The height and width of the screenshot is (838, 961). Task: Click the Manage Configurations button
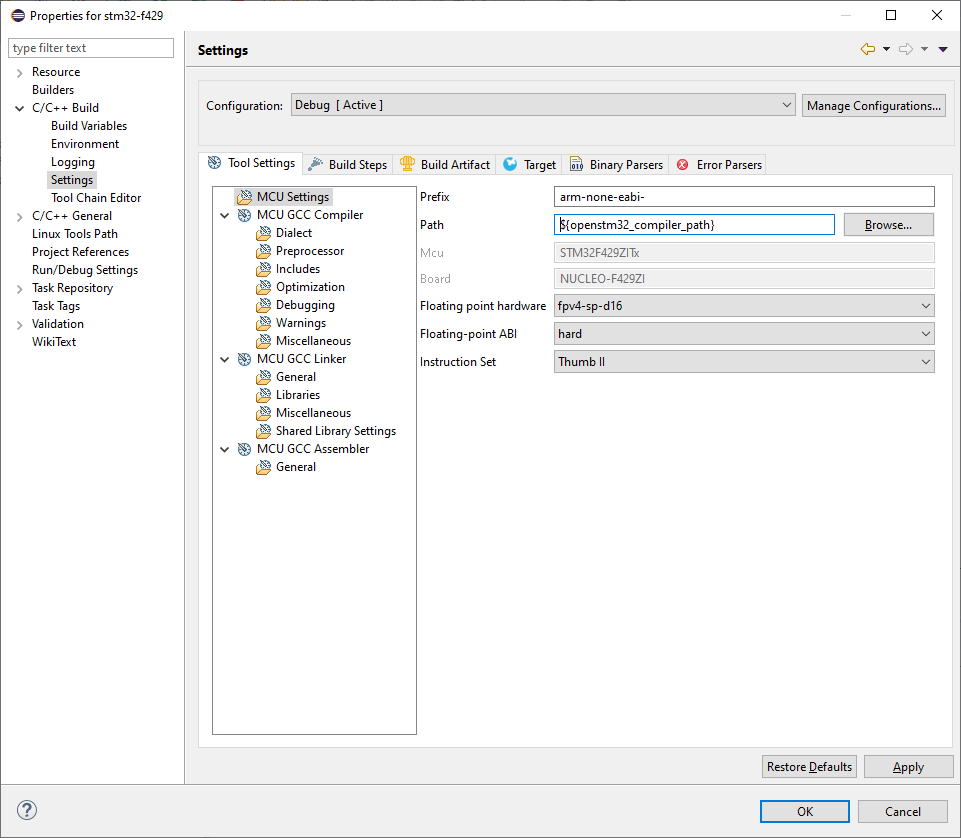click(x=873, y=105)
